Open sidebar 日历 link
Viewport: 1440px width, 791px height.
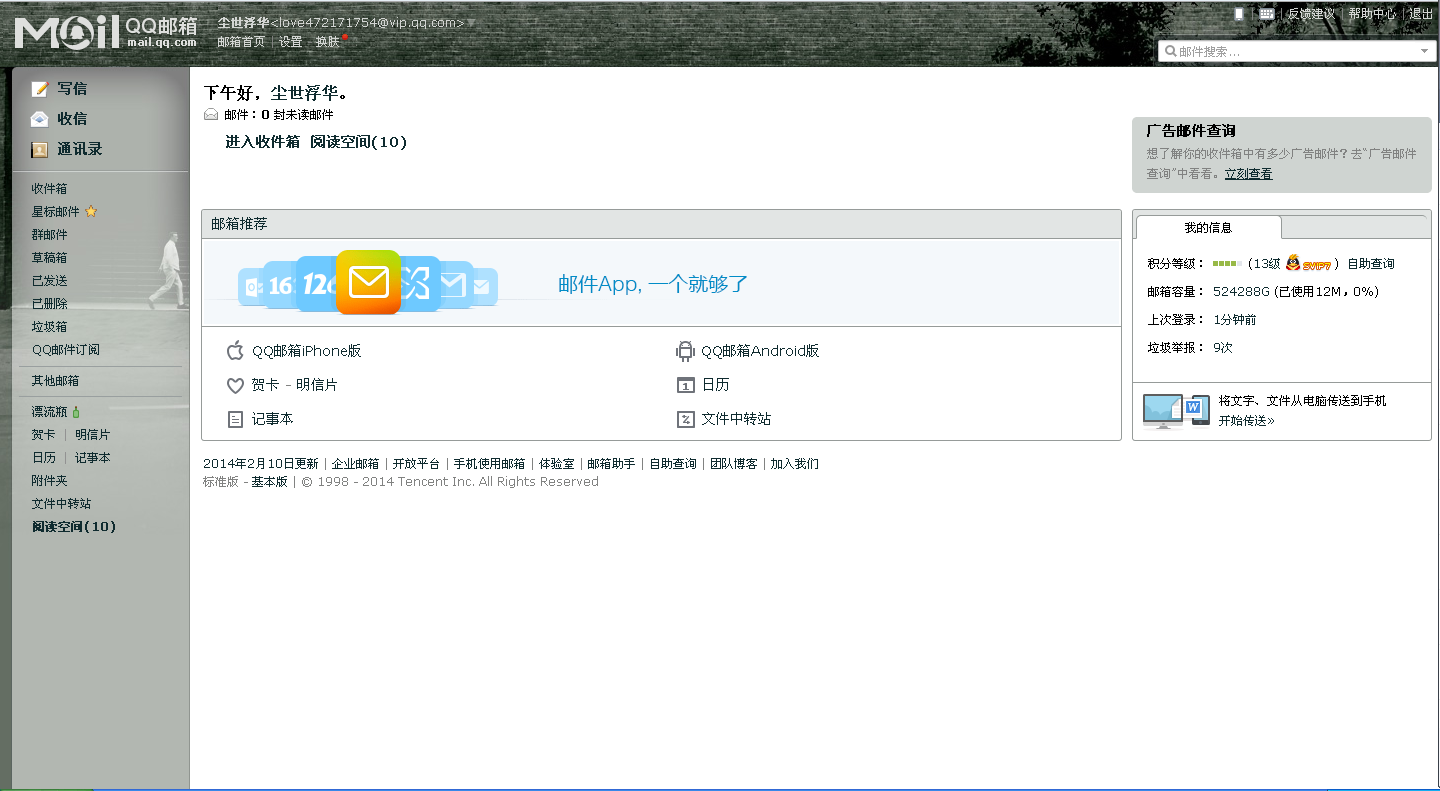[43, 458]
